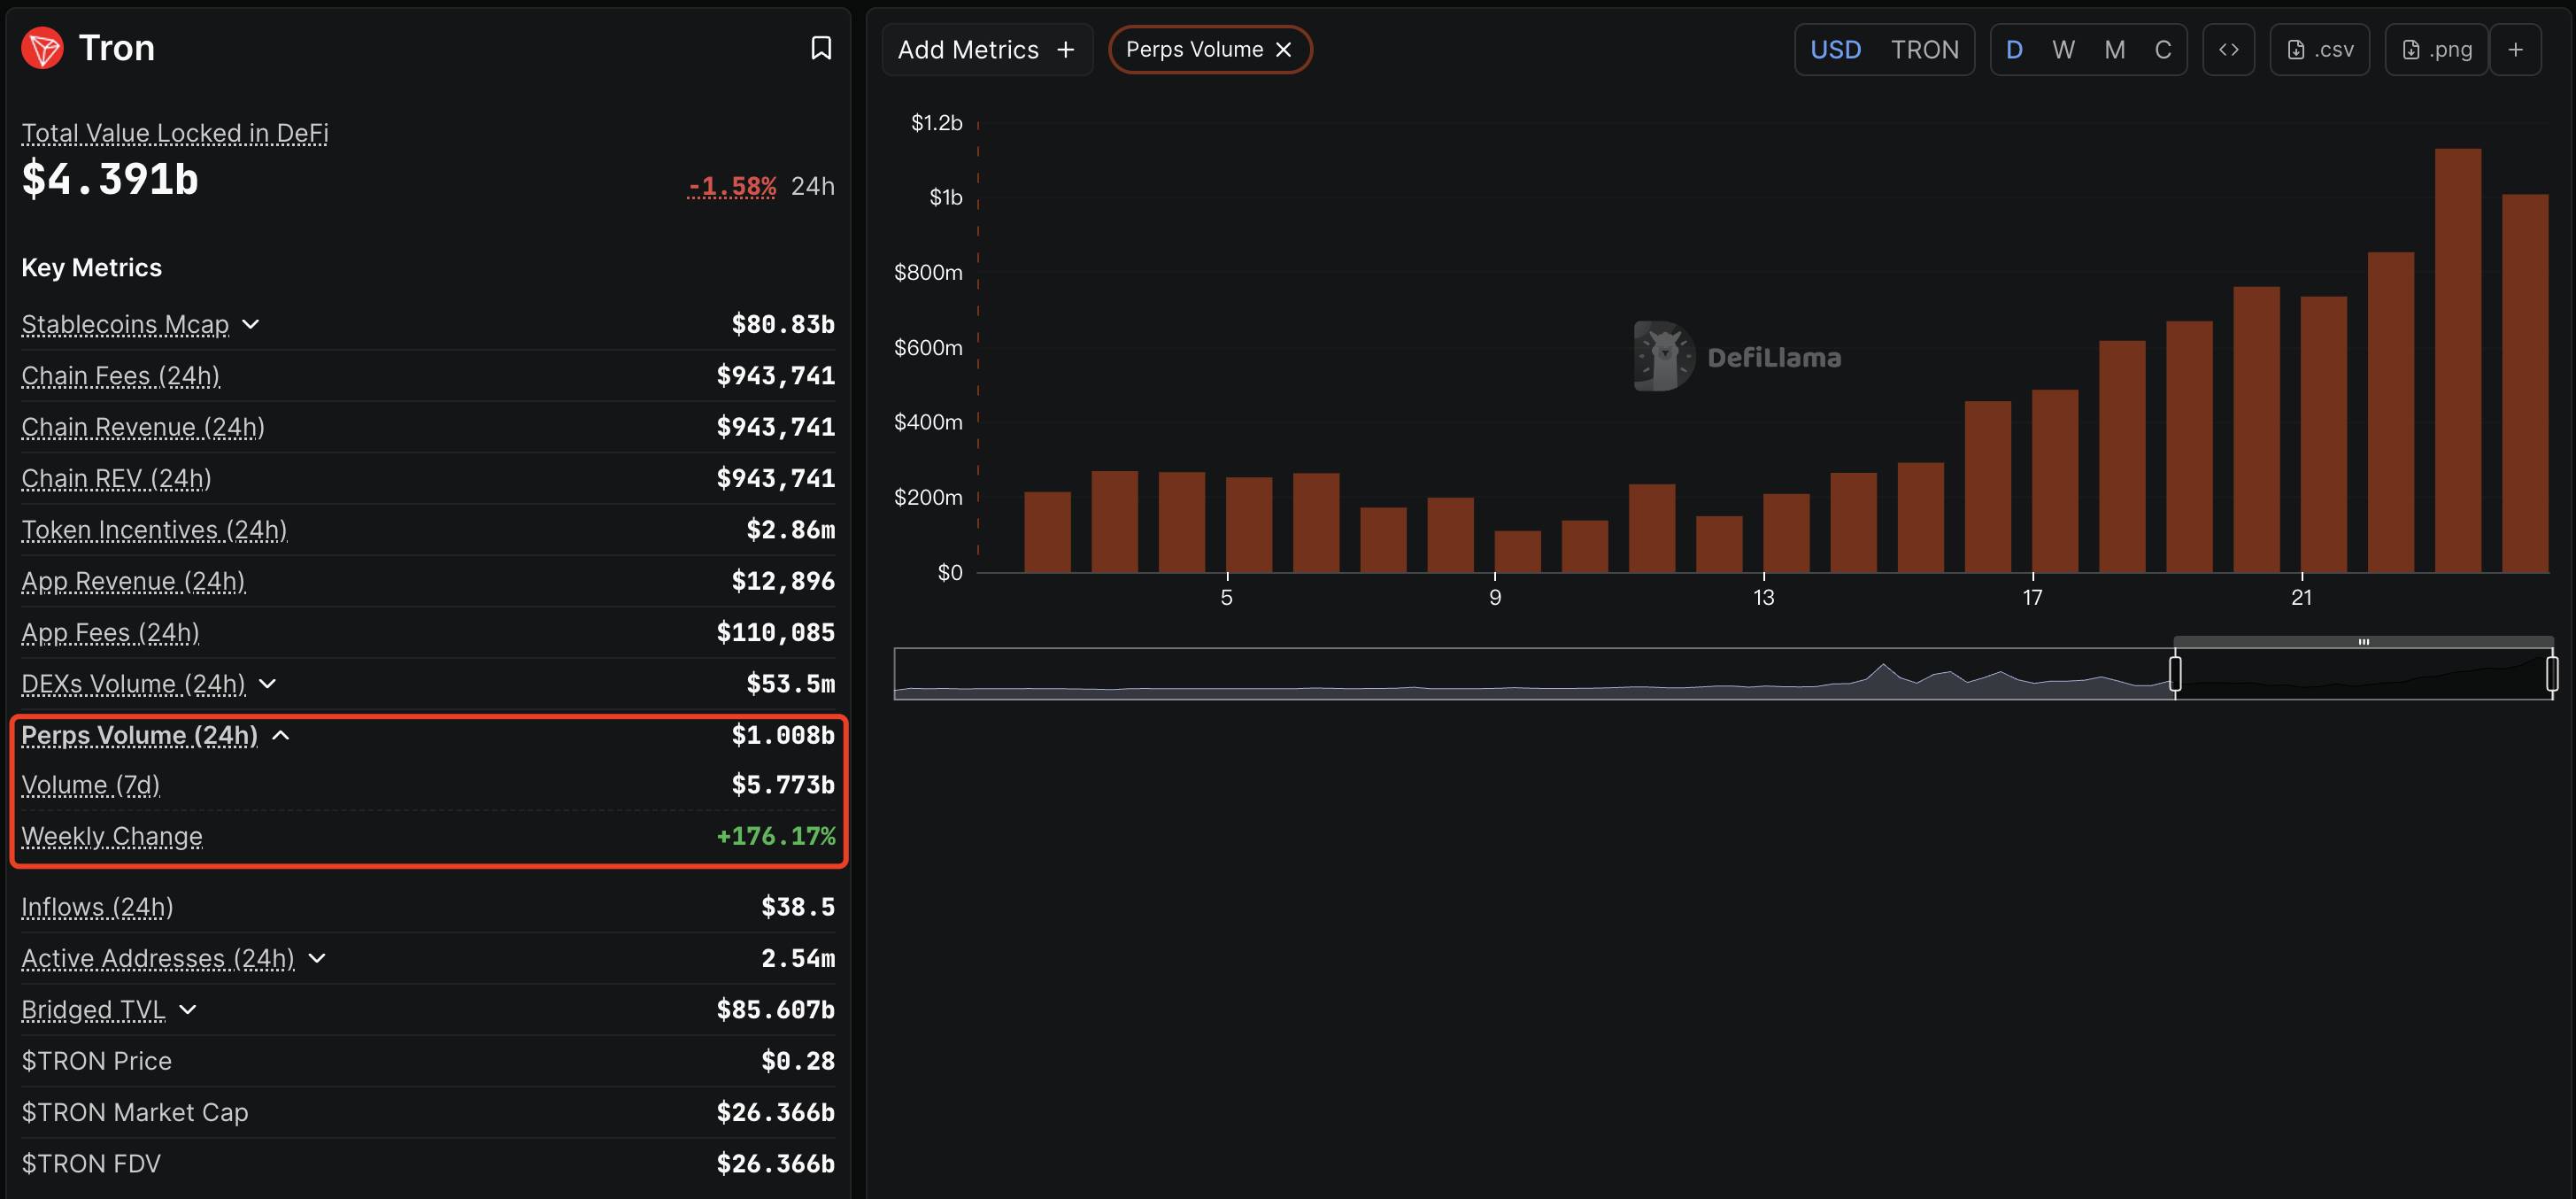Open the Add Metrics menu
The image size is (2576, 1199).
tap(986, 50)
